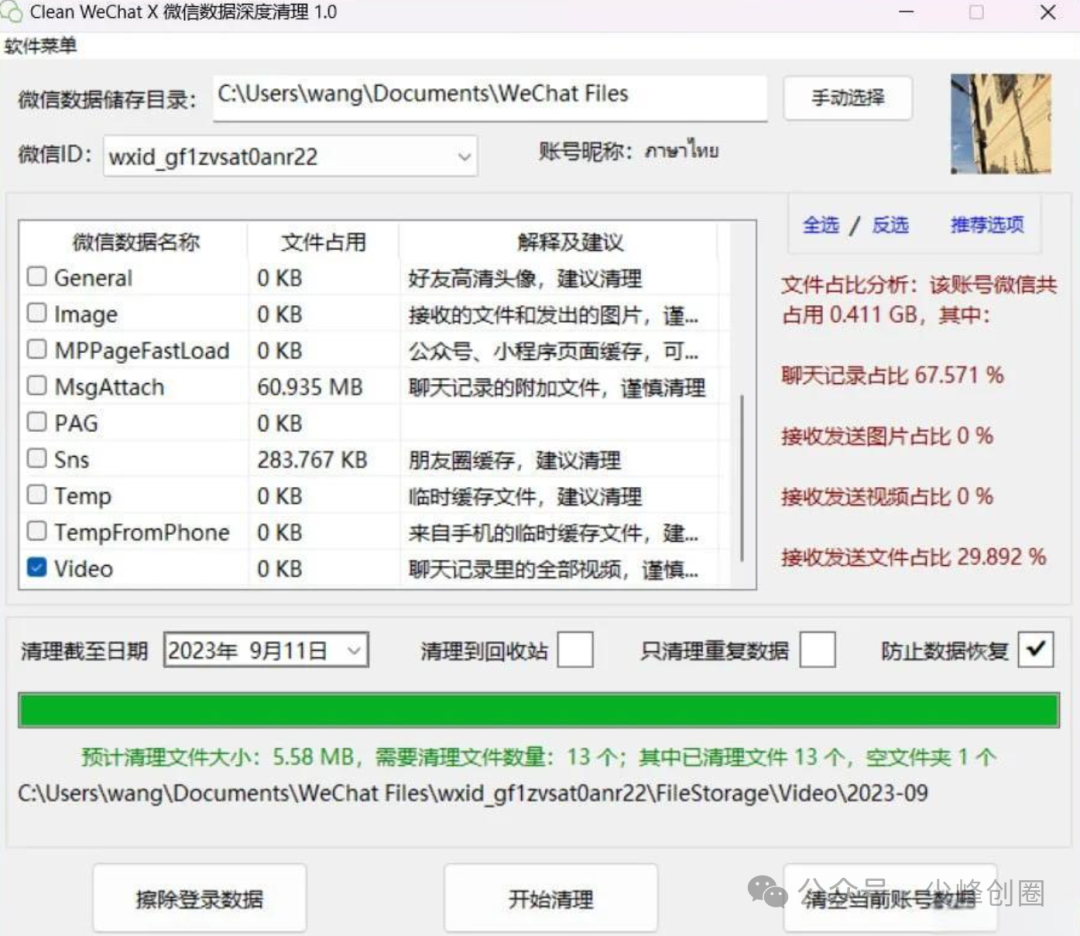Check the MPPageFastLoad checkbox
The height and width of the screenshot is (936, 1080).
(x=37, y=350)
